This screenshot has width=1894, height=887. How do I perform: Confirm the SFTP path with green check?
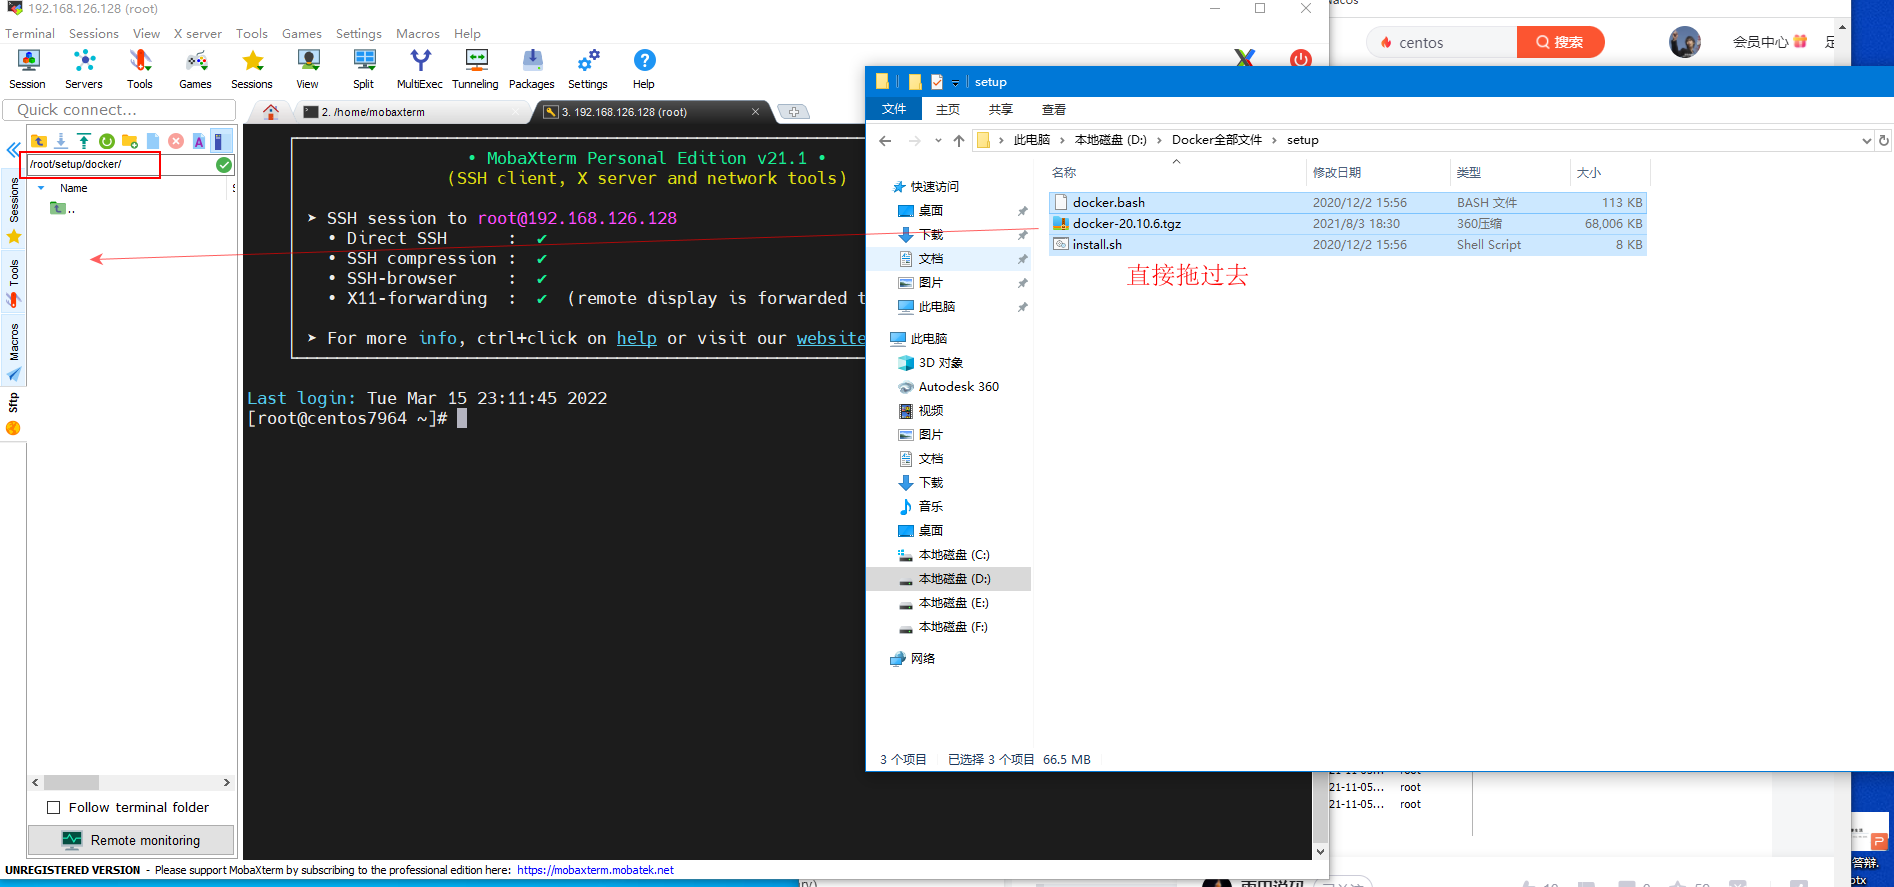(224, 165)
